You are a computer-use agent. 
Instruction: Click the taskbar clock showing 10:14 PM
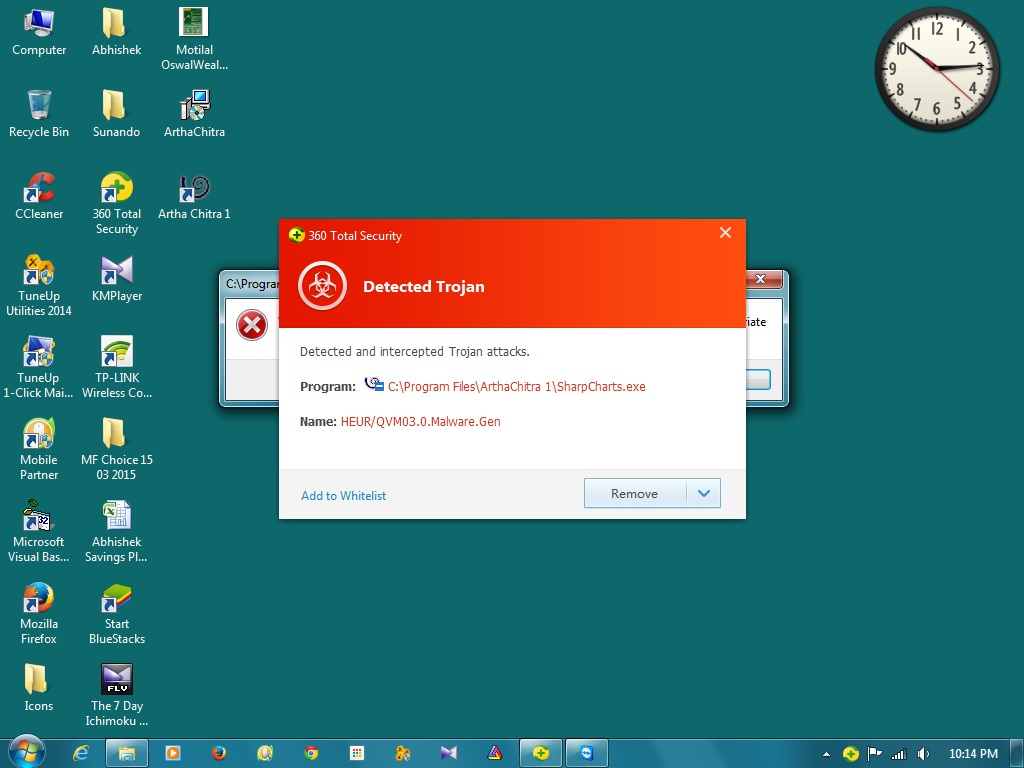(973, 754)
